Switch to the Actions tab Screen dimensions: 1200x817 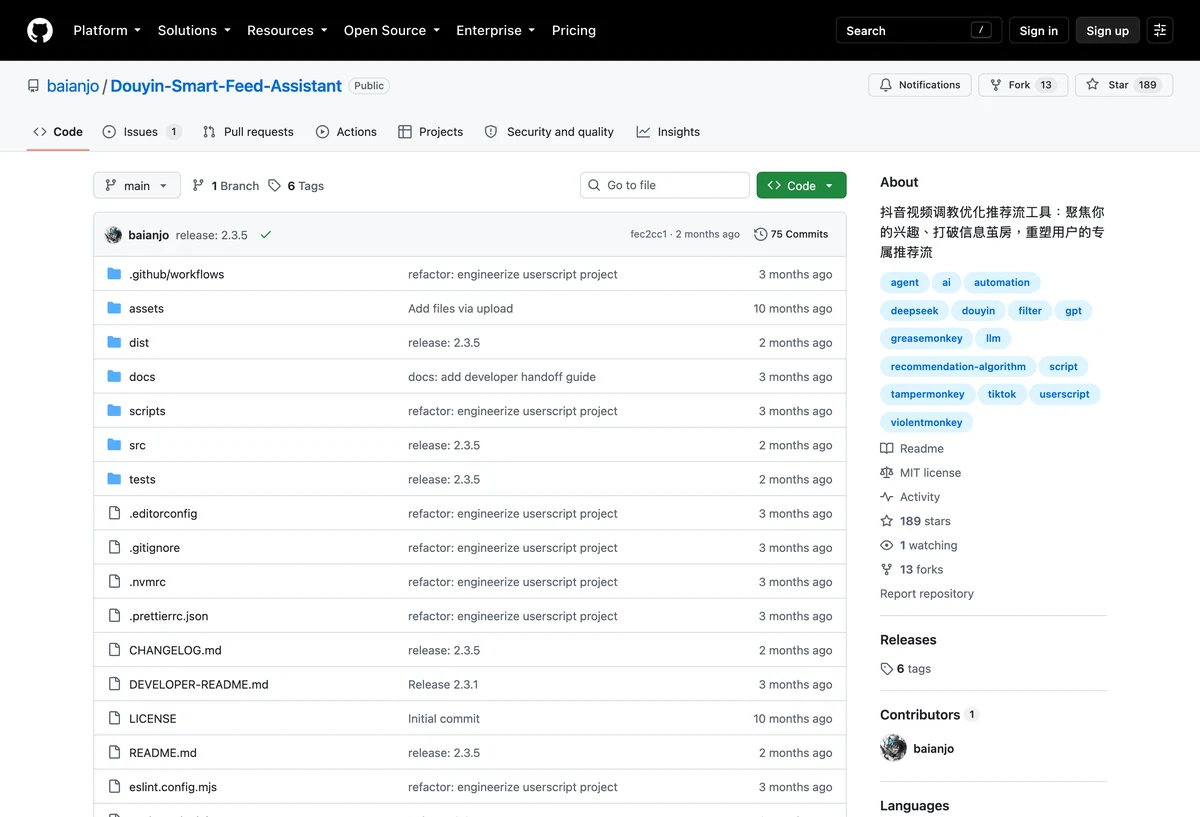[346, 132]
